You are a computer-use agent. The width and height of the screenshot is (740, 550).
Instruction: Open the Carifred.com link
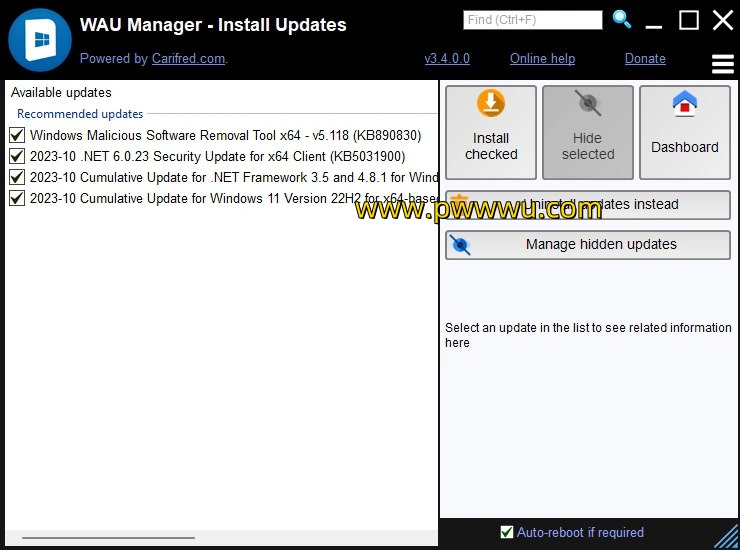188,59
